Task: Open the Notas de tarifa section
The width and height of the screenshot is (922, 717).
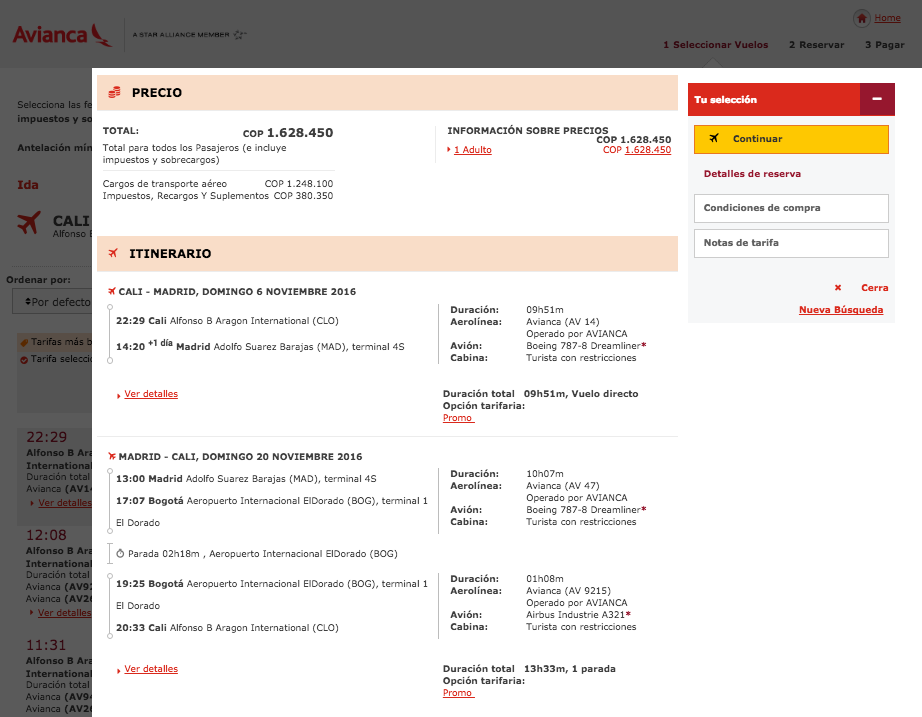Action: [791, 243]
